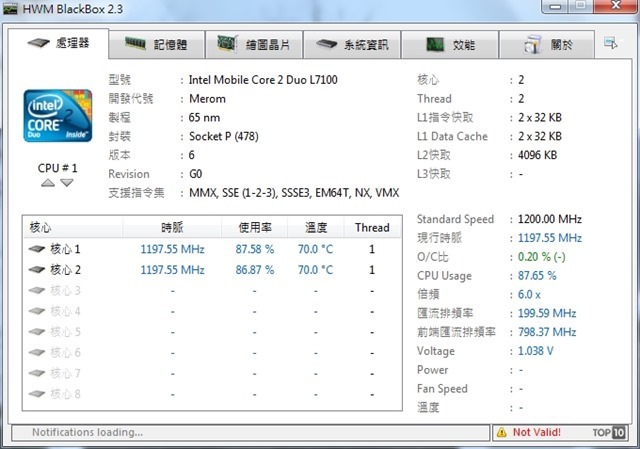Click 87.58 % usage of core 1
Image resolution: width=640 pixels, height=449 pixels.
255,249
